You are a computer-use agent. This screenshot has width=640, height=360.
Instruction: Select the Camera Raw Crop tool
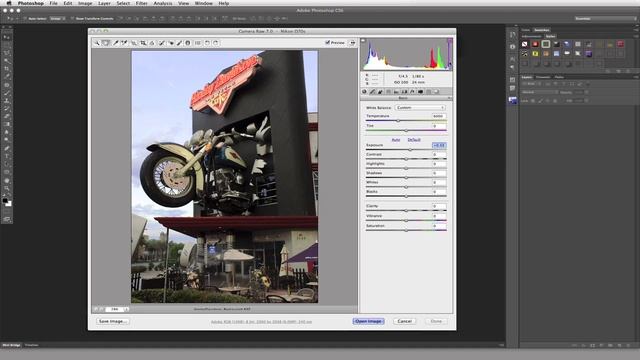coord(143,43)
